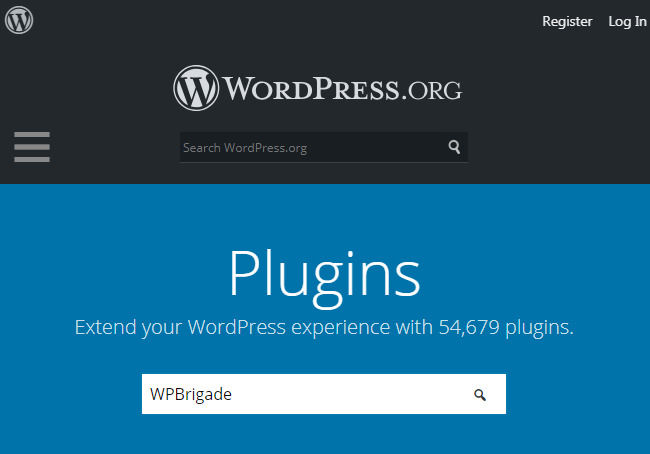Click the text 'Extend your WordPress experience with 54,679 plugins.'

click(x=324, y=328)
